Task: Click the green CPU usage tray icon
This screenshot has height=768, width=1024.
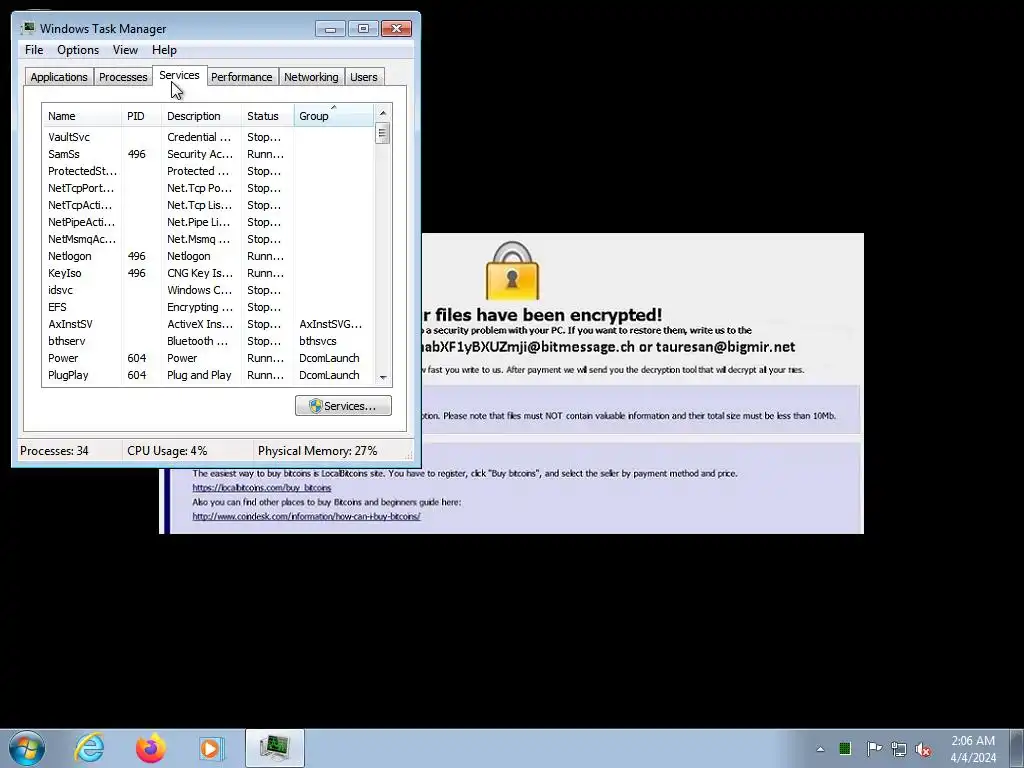Action: point(845,748)
